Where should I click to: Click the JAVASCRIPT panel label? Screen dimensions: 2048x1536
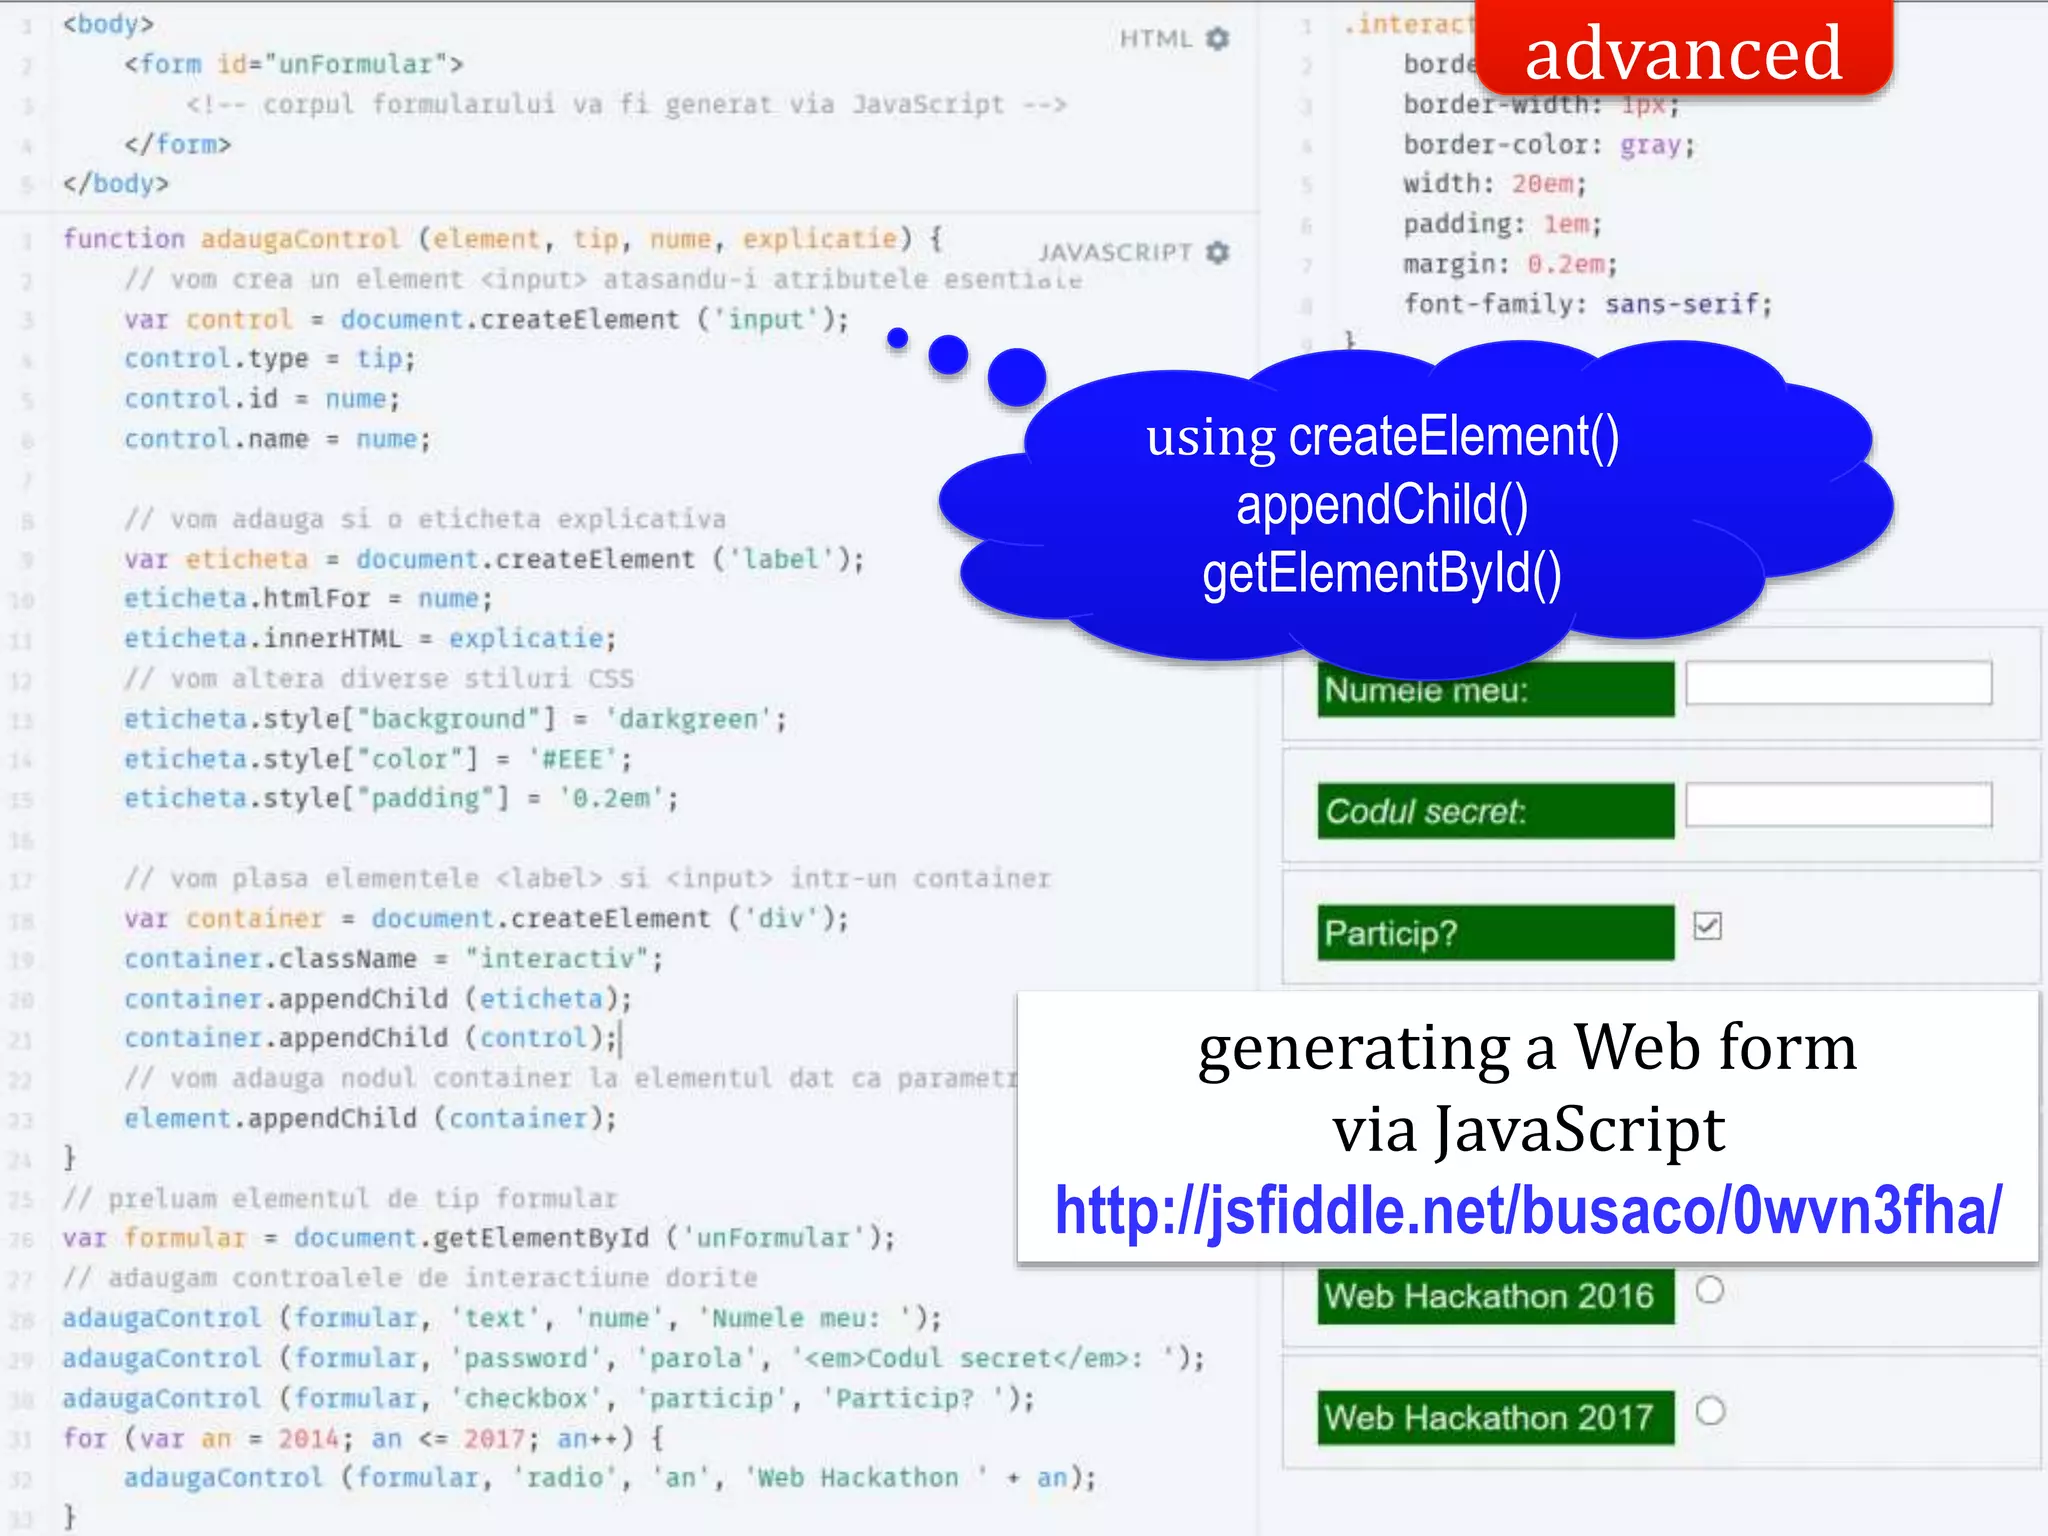tap(1114, 253)
